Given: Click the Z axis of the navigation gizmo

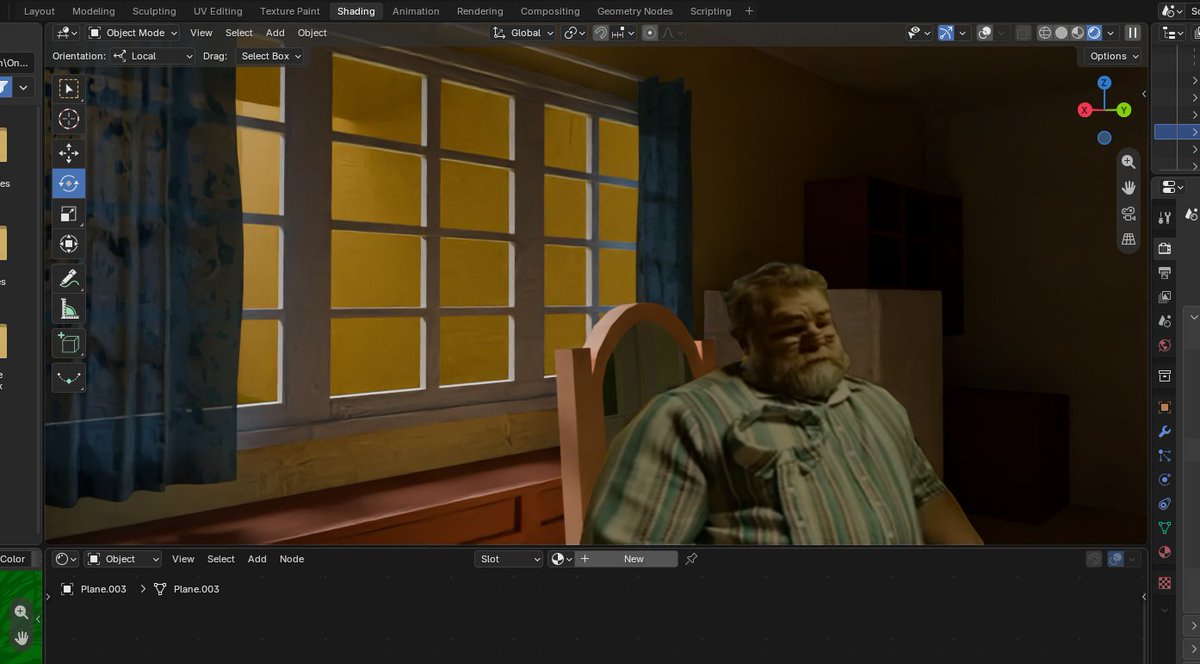Looking at the screenshot, I should coord(1104,83).
